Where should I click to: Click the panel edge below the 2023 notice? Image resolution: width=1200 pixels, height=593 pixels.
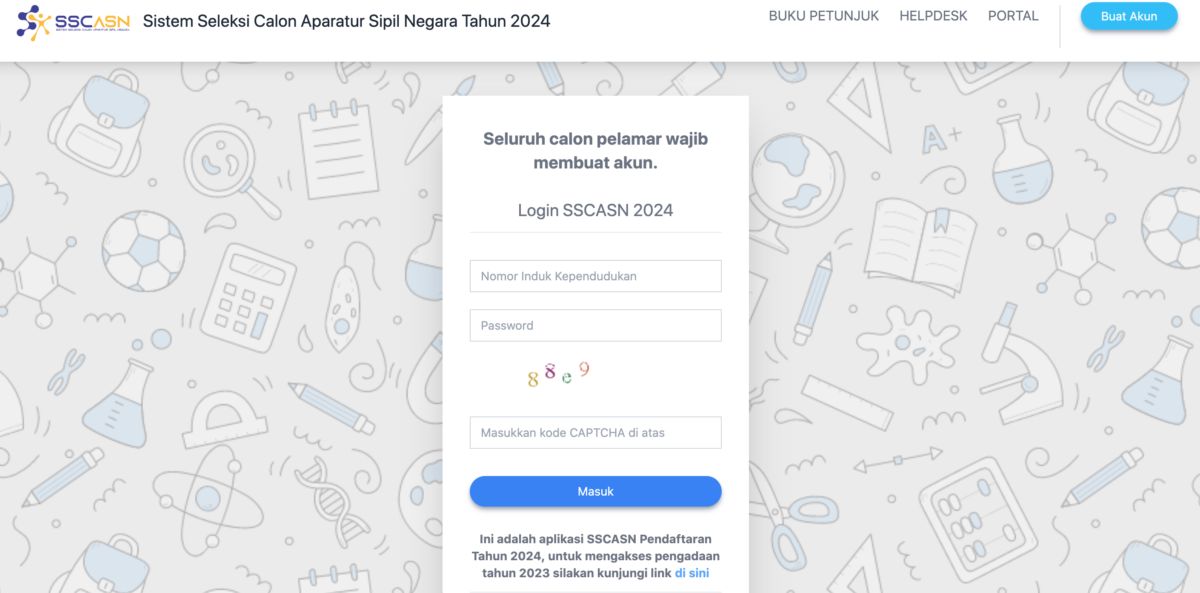(595, 590)
